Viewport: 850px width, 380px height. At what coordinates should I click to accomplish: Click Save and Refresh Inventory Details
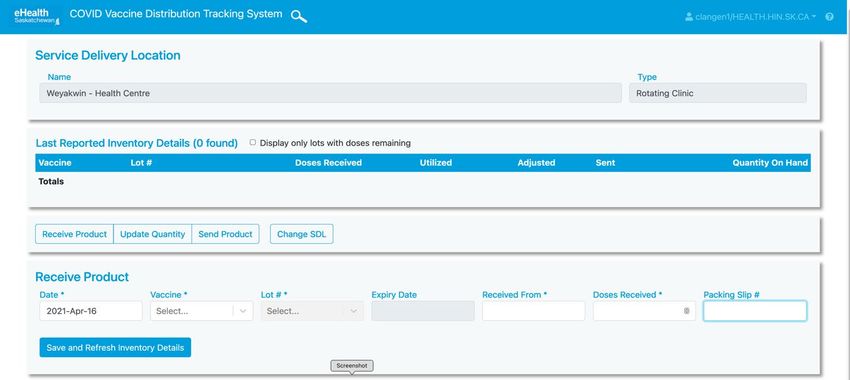pos(115,347)
